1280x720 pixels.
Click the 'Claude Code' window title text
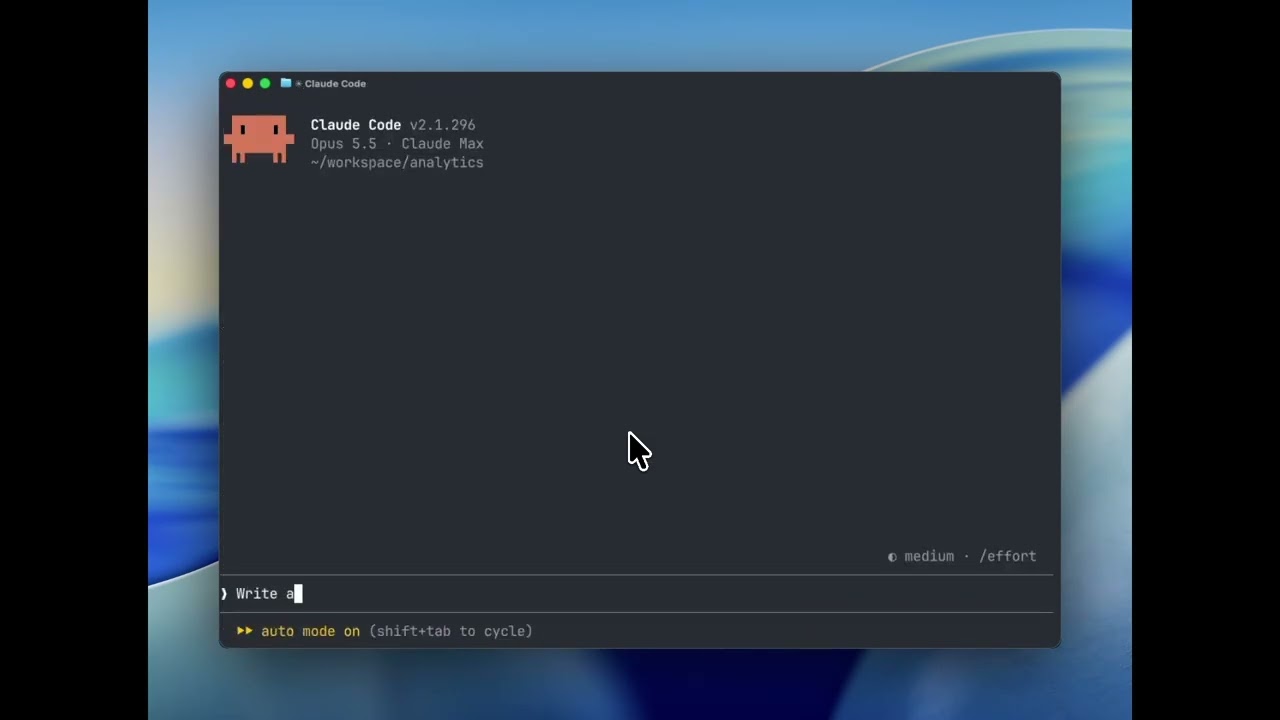tap(335, 84)
